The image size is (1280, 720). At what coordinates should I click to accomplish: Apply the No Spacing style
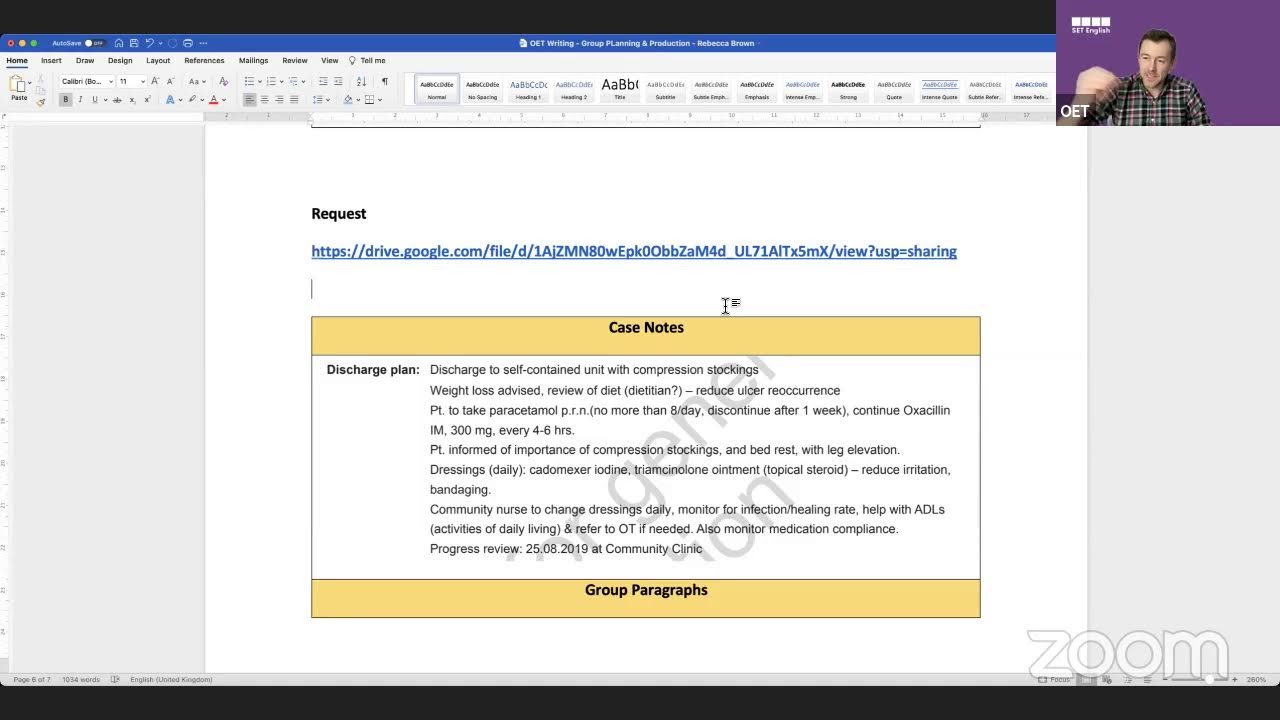pyautogui.click(x=482, y=88)
